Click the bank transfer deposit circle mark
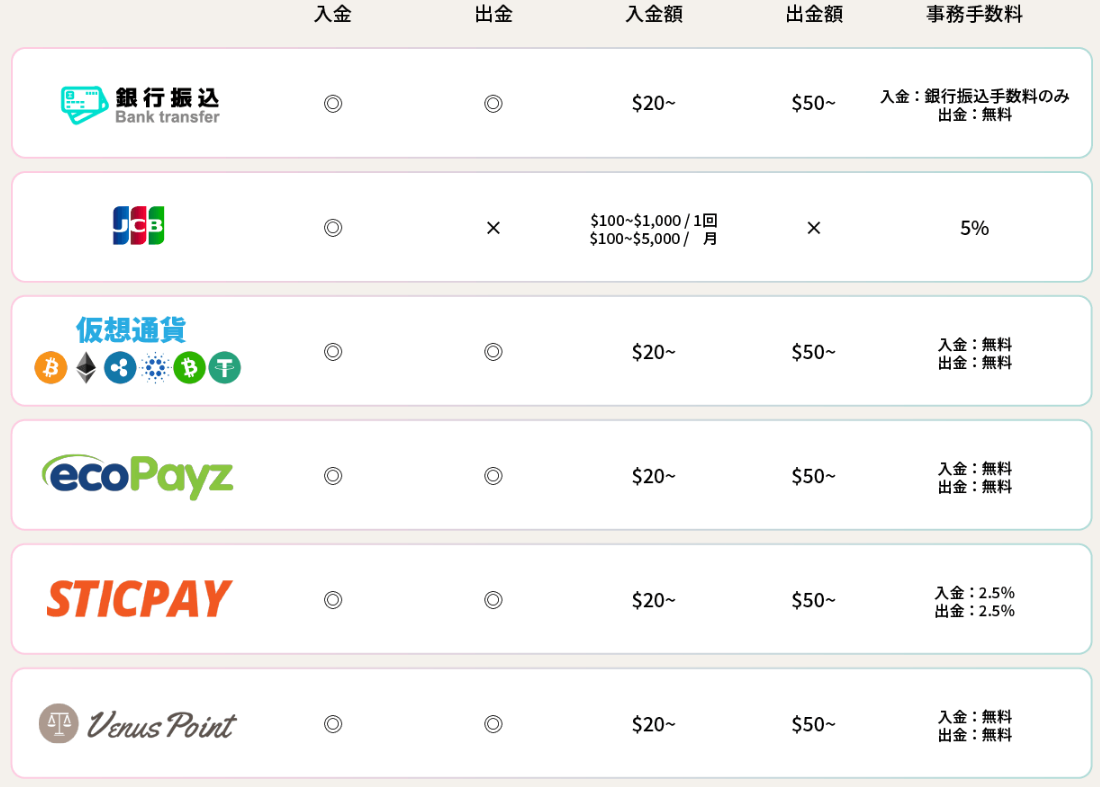Viewport: 1100px width, 787px height. (x=333, y=104)
